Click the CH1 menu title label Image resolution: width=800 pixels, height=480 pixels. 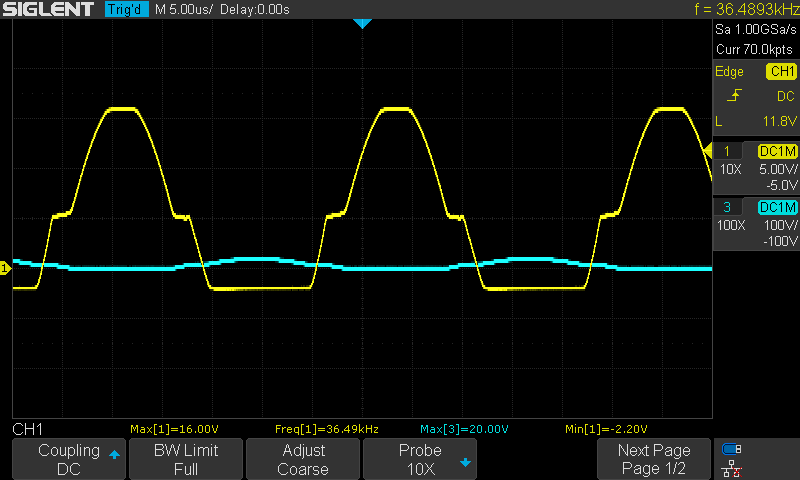[28, 430]
